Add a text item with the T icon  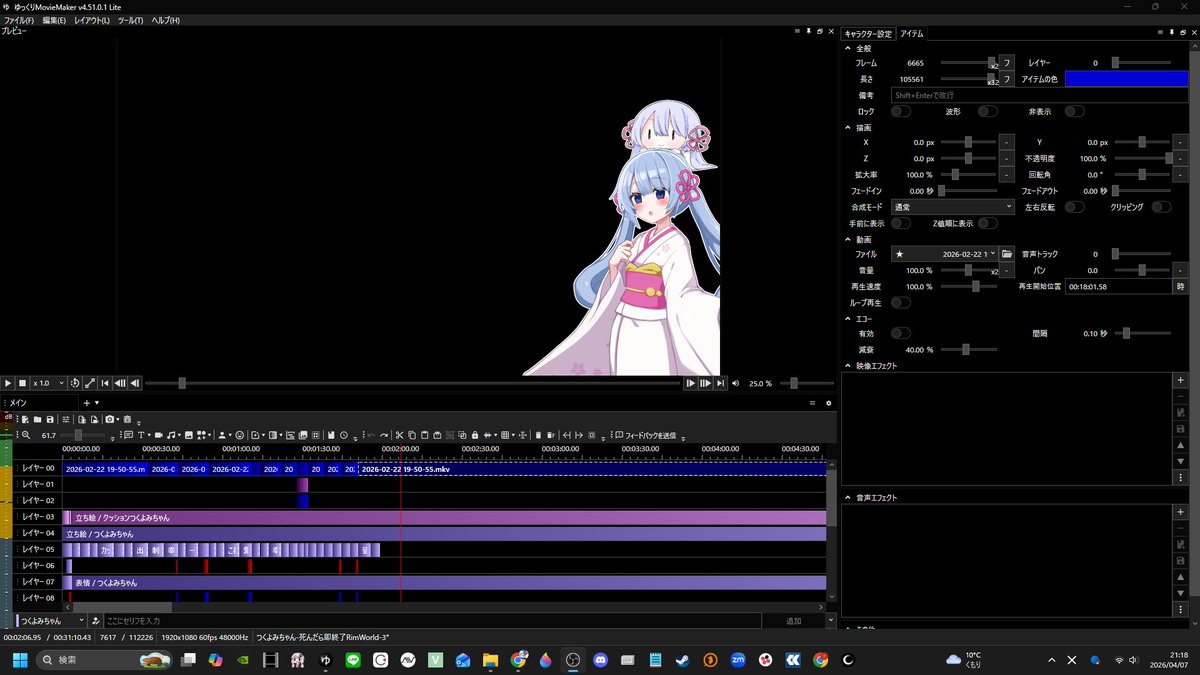[x=141, y=435]
